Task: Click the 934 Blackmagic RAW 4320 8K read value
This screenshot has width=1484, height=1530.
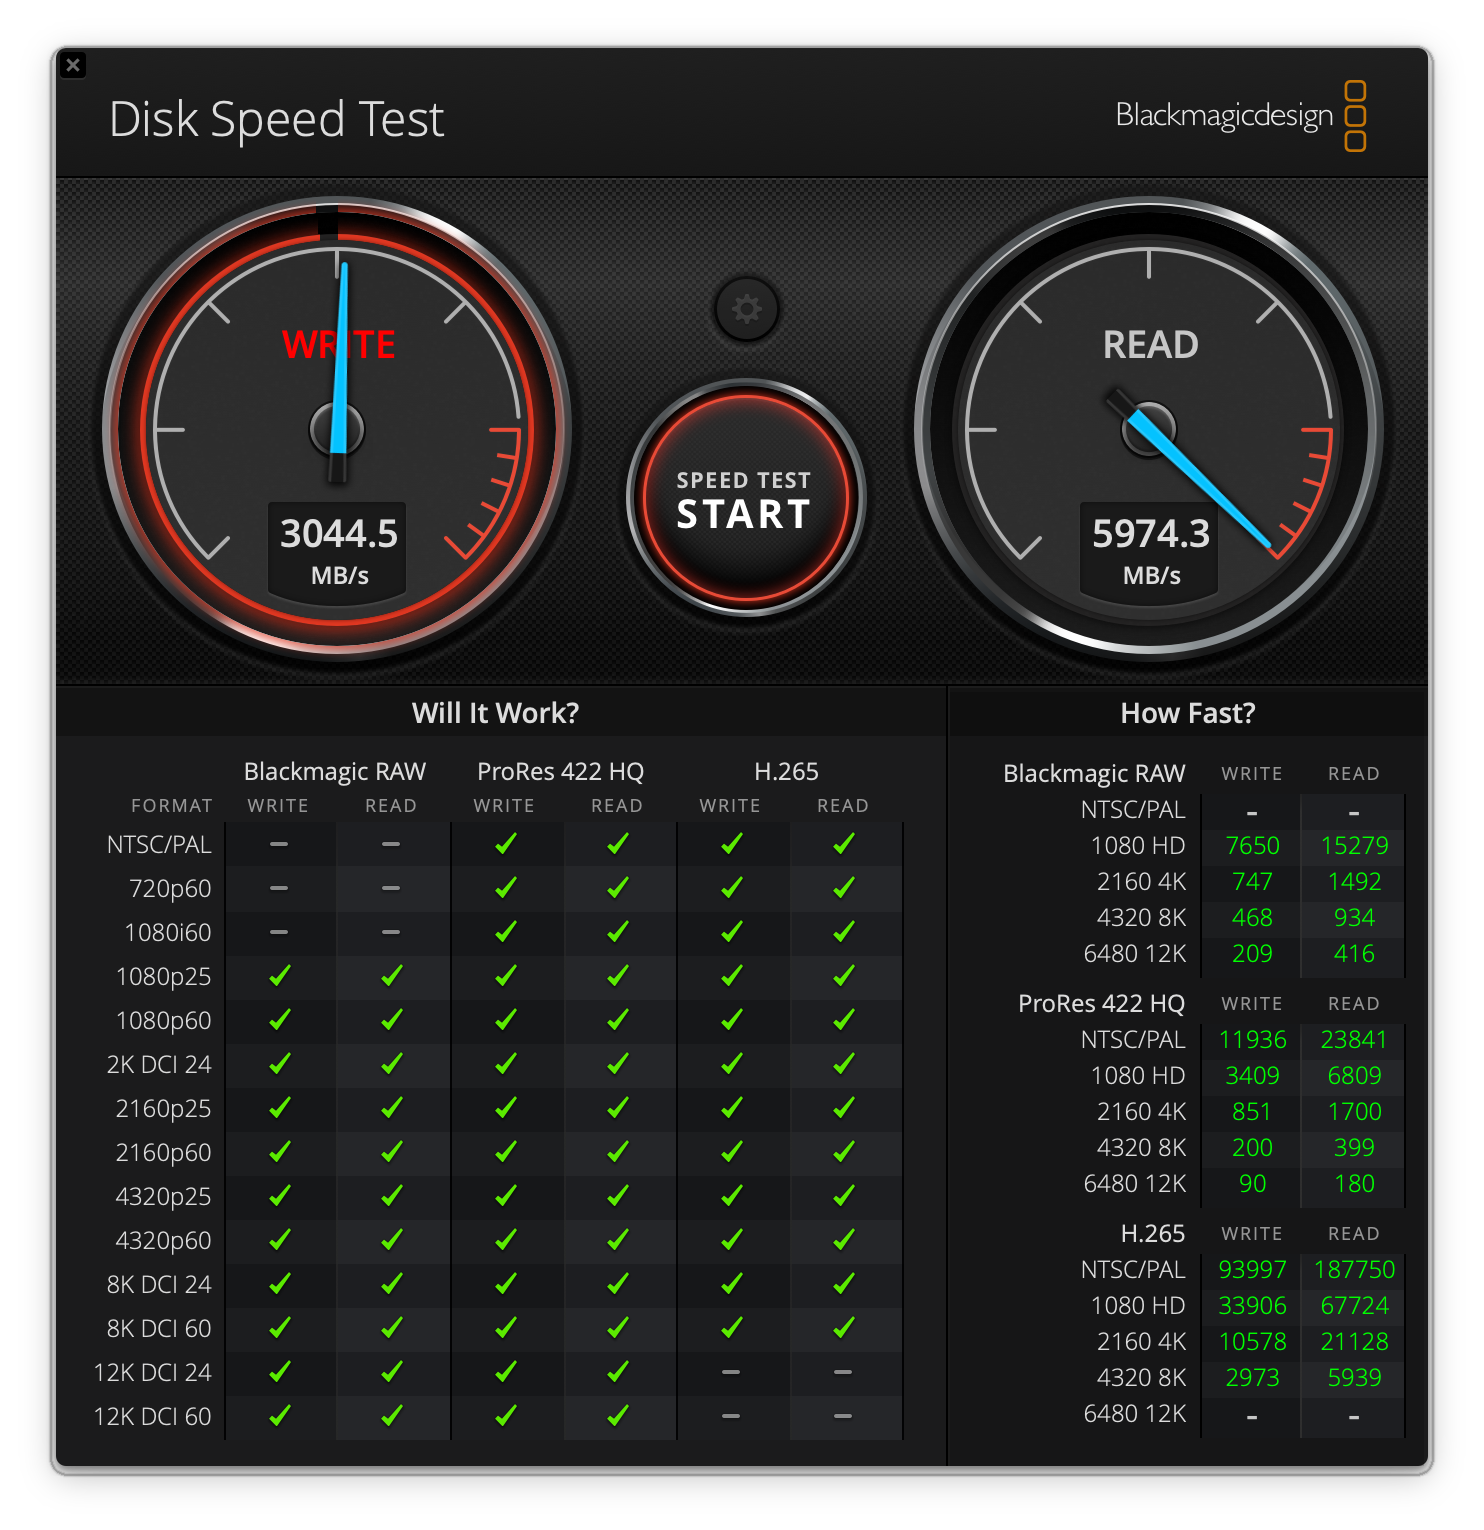Action: pos(1354,918)
